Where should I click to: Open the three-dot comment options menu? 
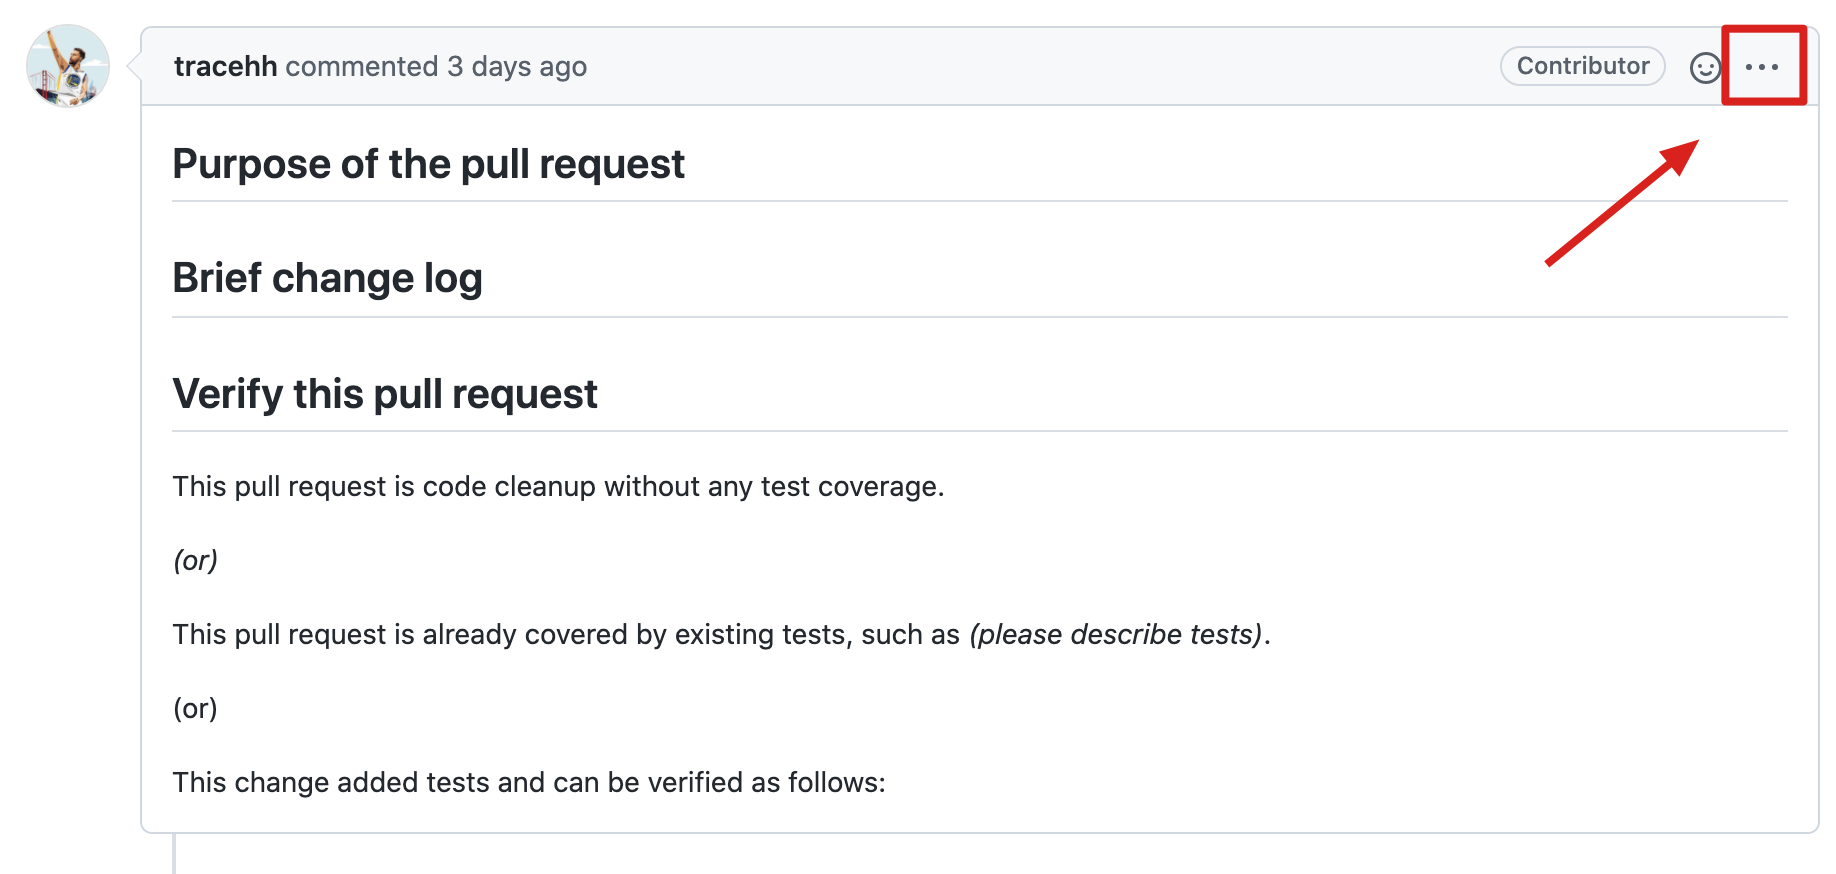tap(1762, 67)
